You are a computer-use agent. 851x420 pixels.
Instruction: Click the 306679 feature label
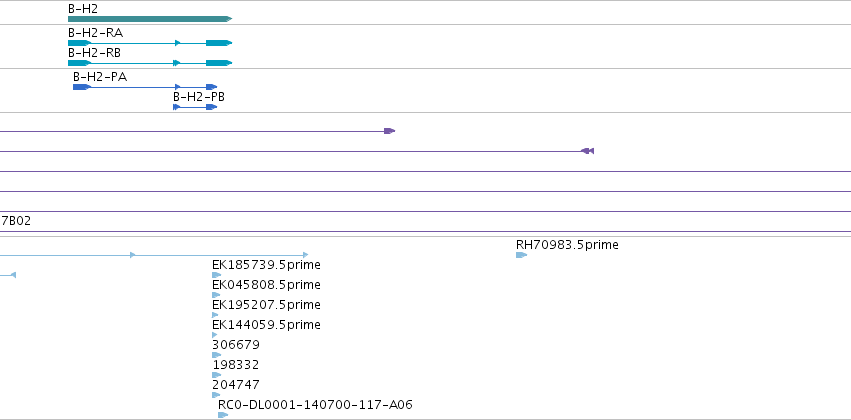(236, 345)
